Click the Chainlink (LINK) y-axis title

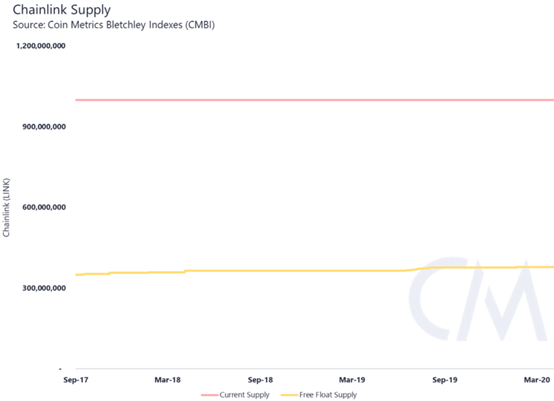point(6,207)
